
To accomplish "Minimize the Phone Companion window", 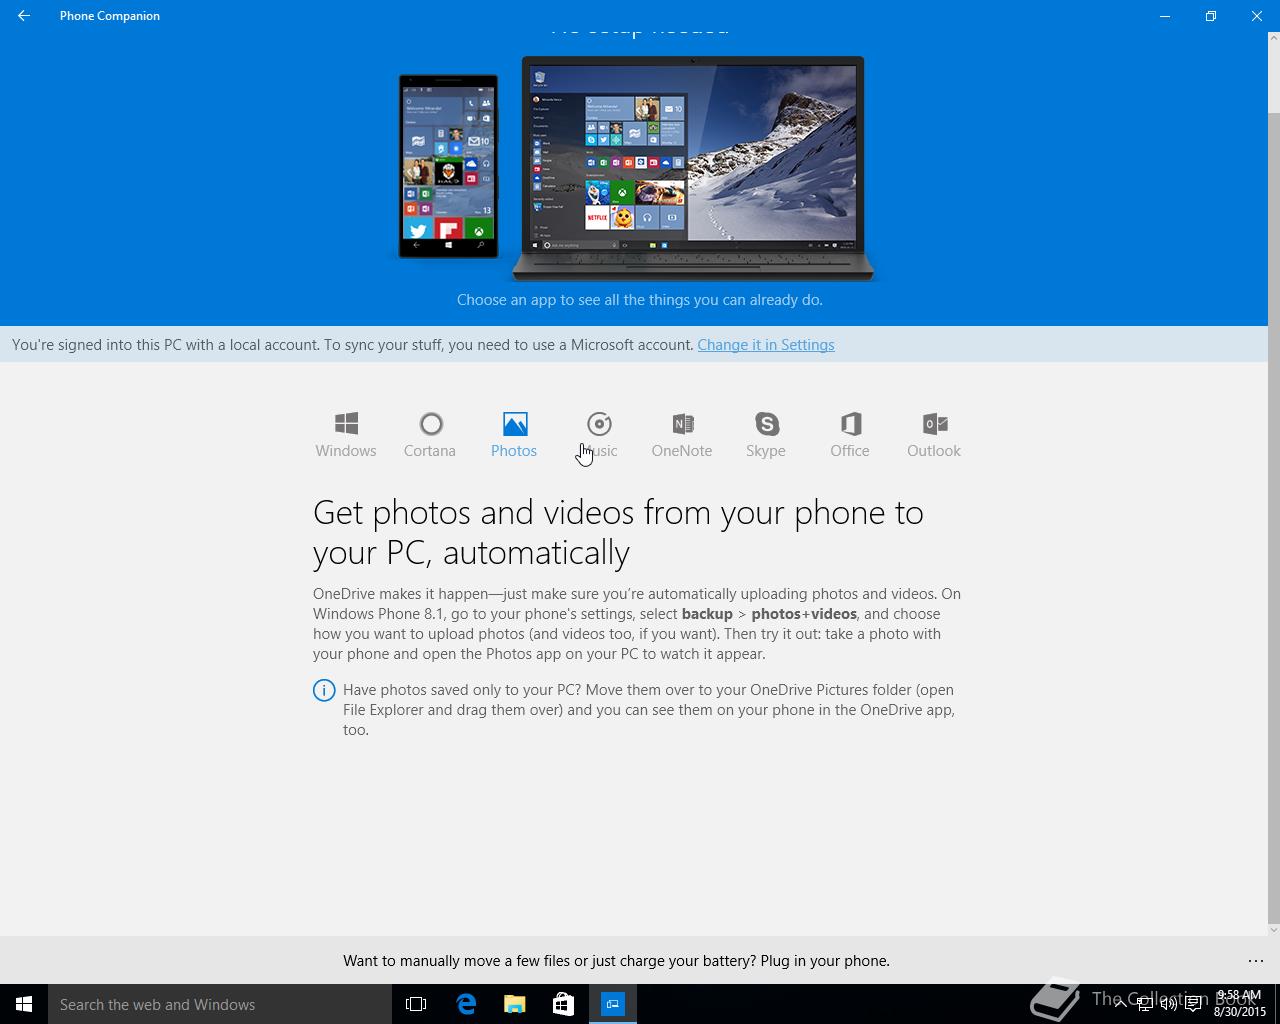I will [x=1165, y=16].
